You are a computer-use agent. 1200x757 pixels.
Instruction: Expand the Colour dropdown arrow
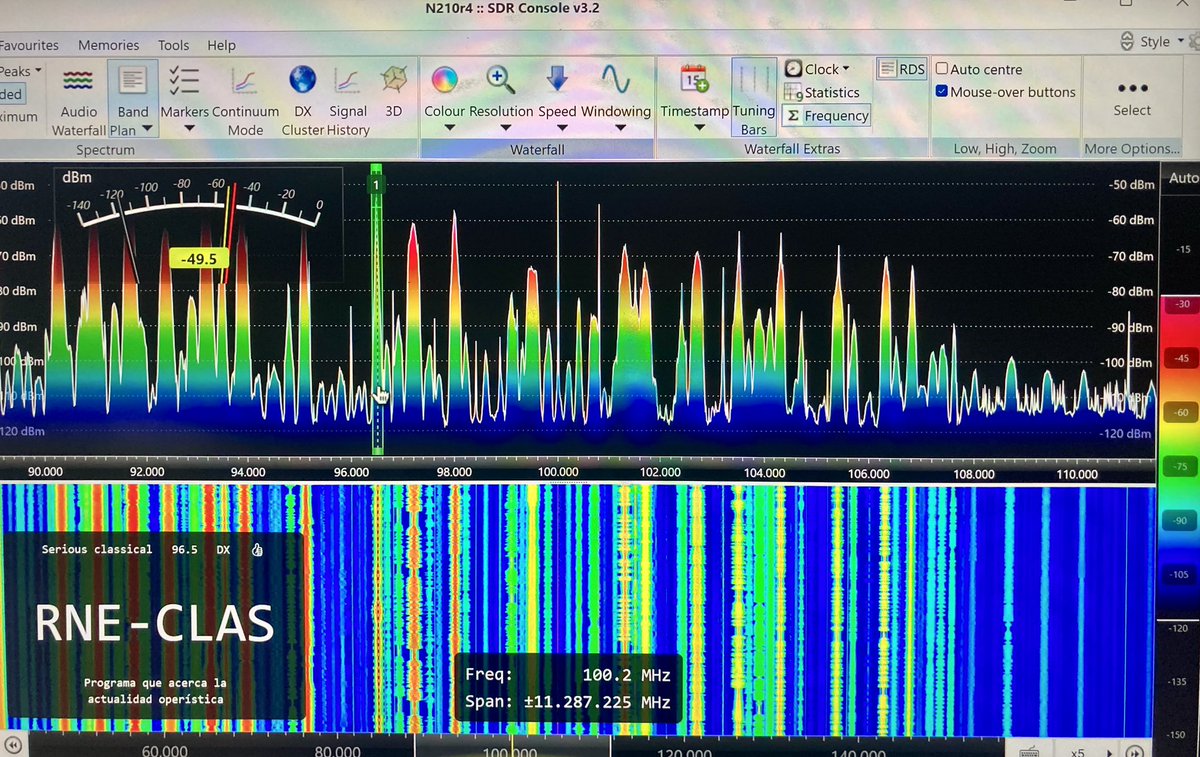coord(448,128)
